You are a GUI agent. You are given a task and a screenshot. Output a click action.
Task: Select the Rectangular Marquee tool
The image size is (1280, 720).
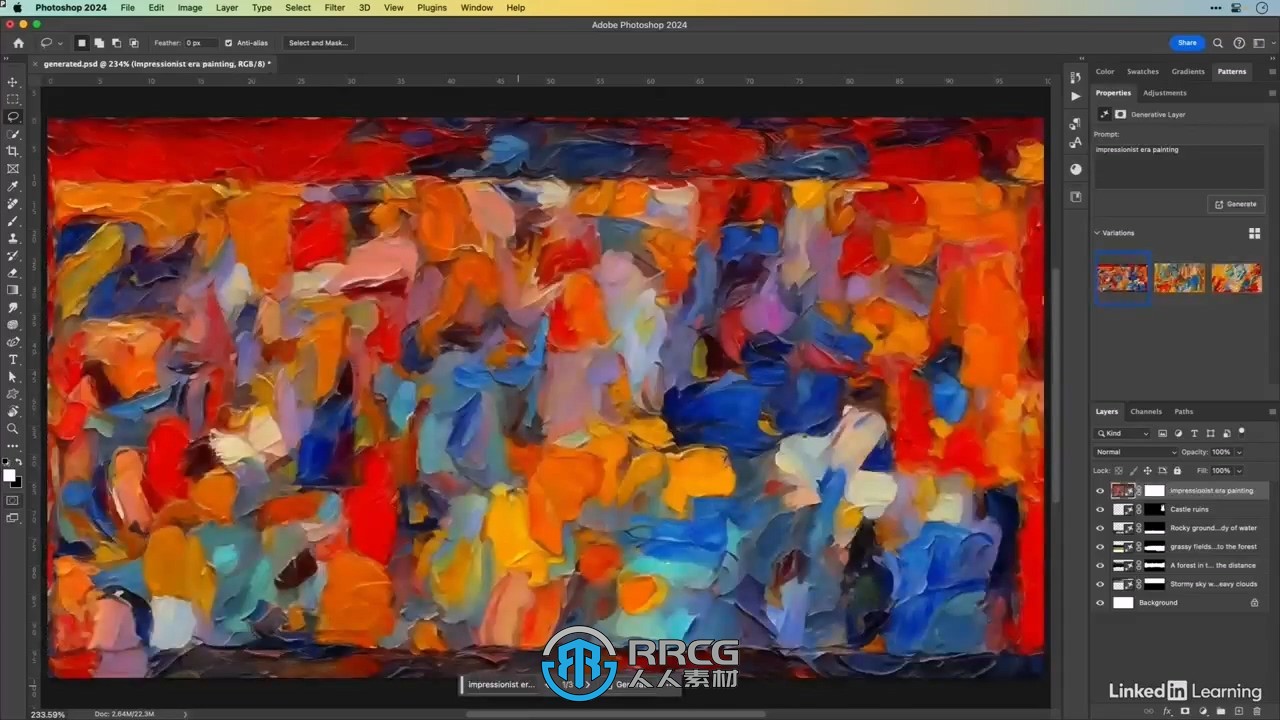pyautogui.click(x=13, y=99)
